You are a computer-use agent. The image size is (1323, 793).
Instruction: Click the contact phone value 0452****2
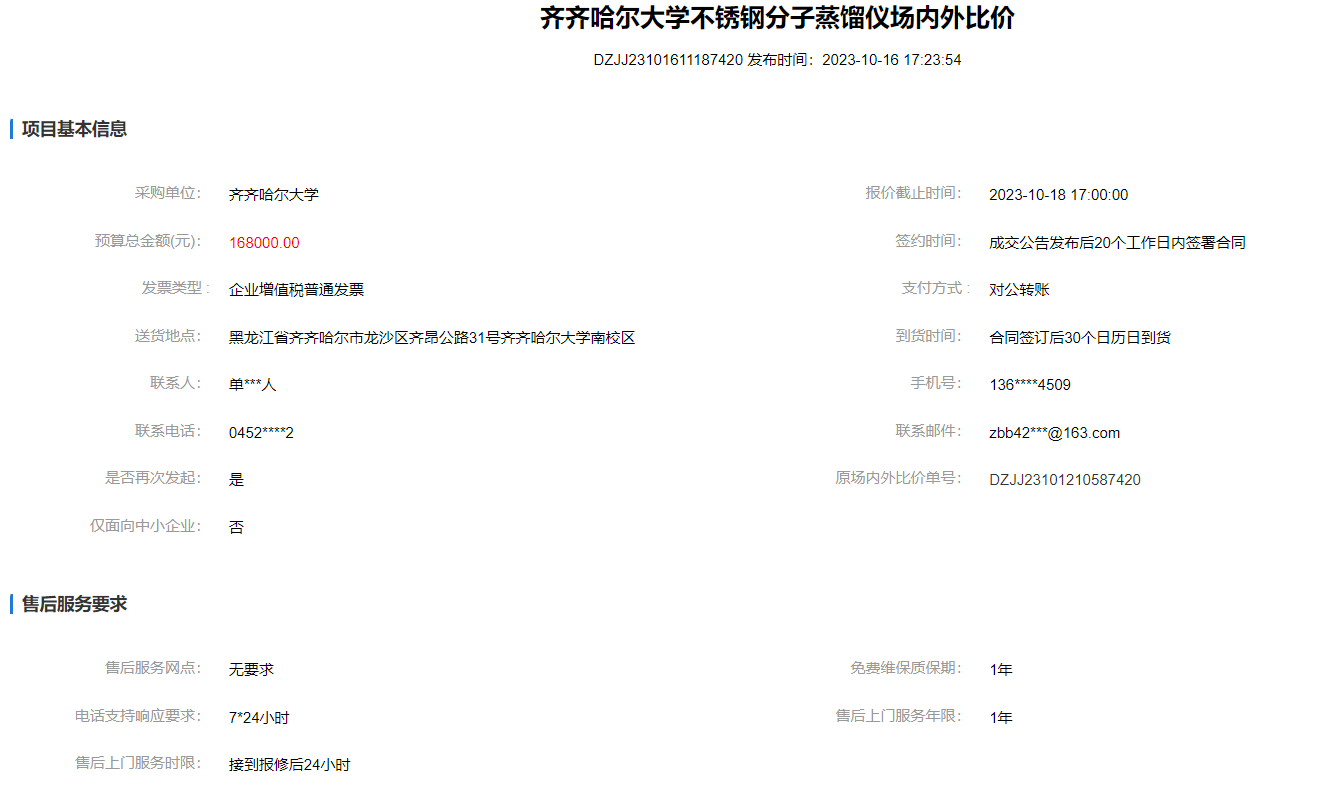click(x=261, y=433)
